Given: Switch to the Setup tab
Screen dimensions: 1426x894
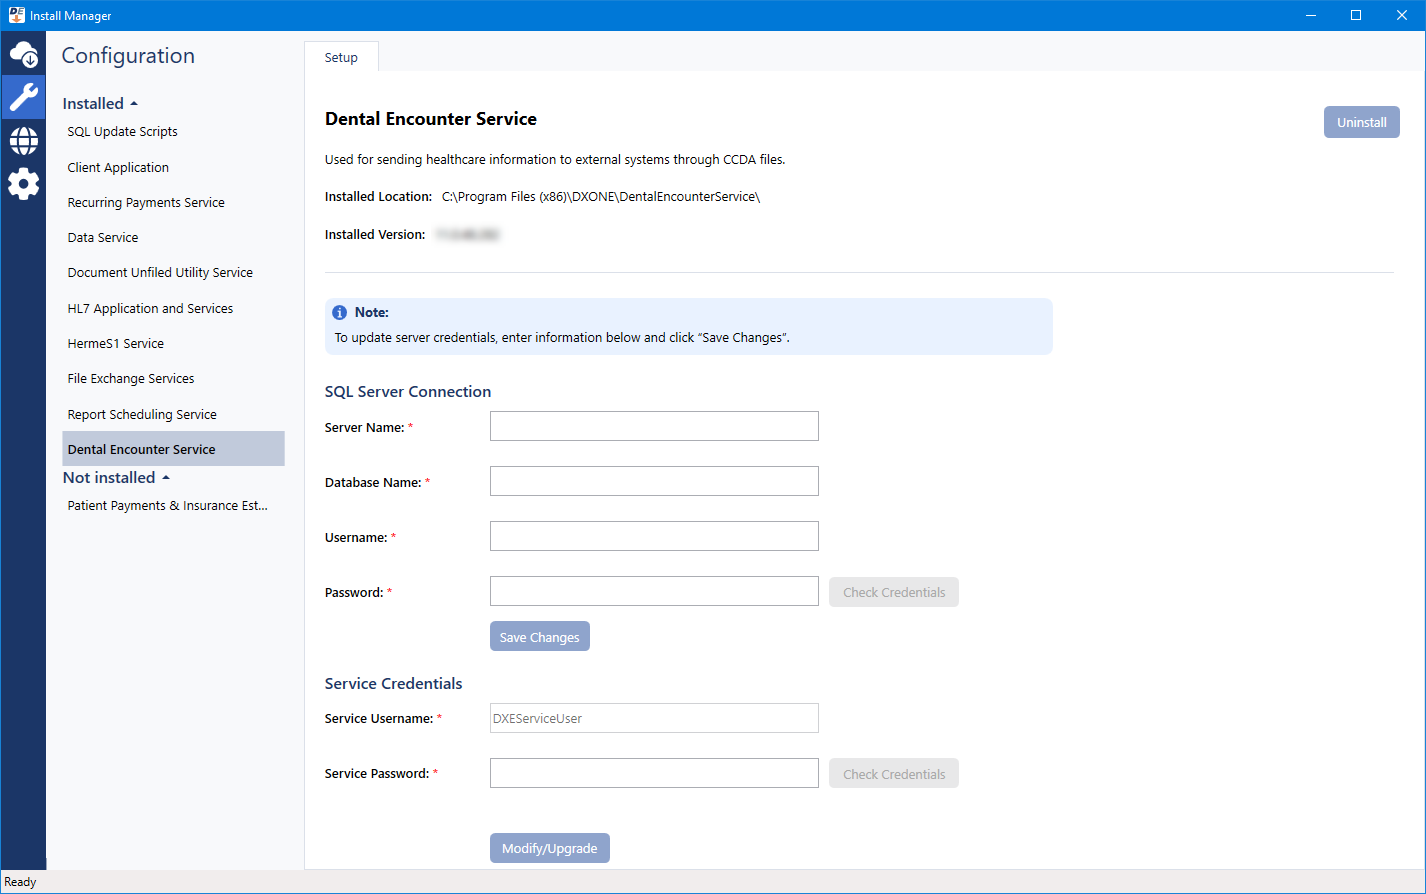Looking at the screenshot, I should click(x=341, y=58).
